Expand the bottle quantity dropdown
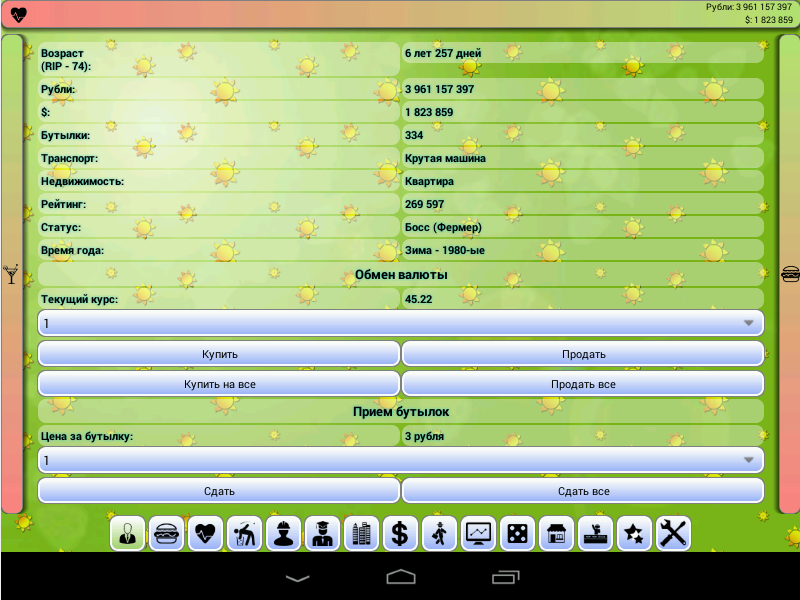800x600 pixels. pos(401,460)
